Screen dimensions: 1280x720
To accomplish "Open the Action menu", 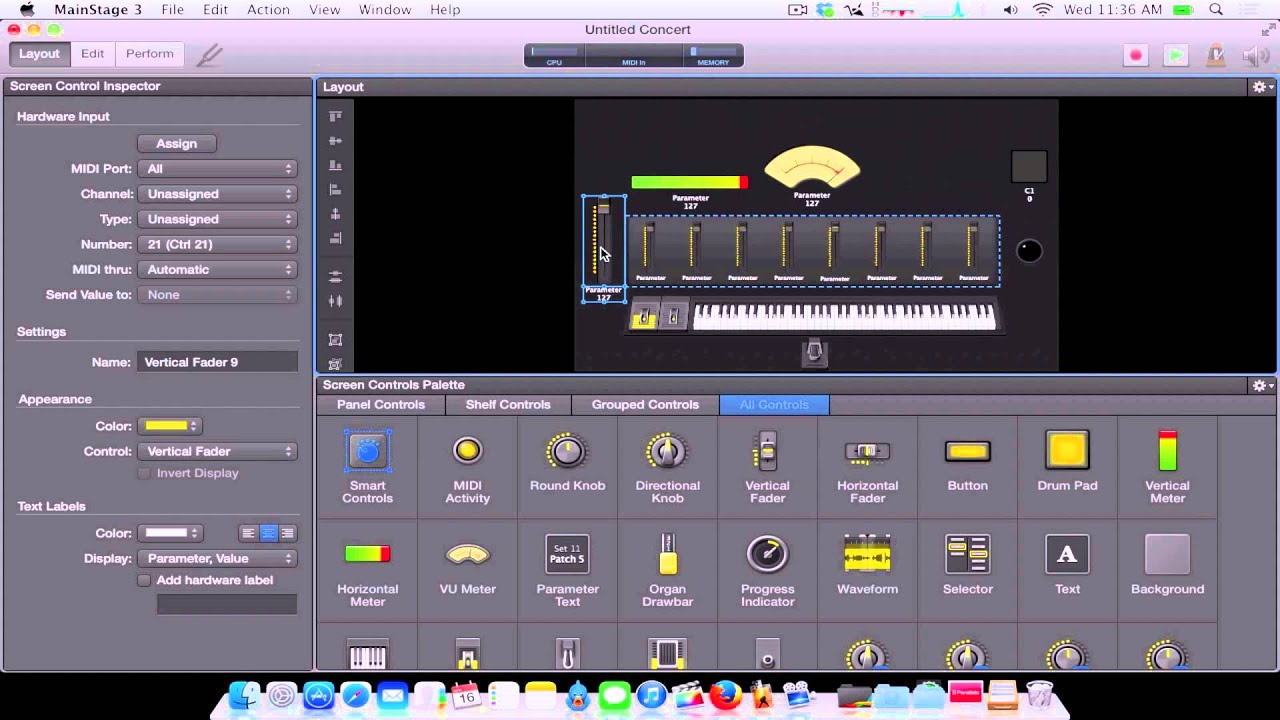I will coord(268,10).
